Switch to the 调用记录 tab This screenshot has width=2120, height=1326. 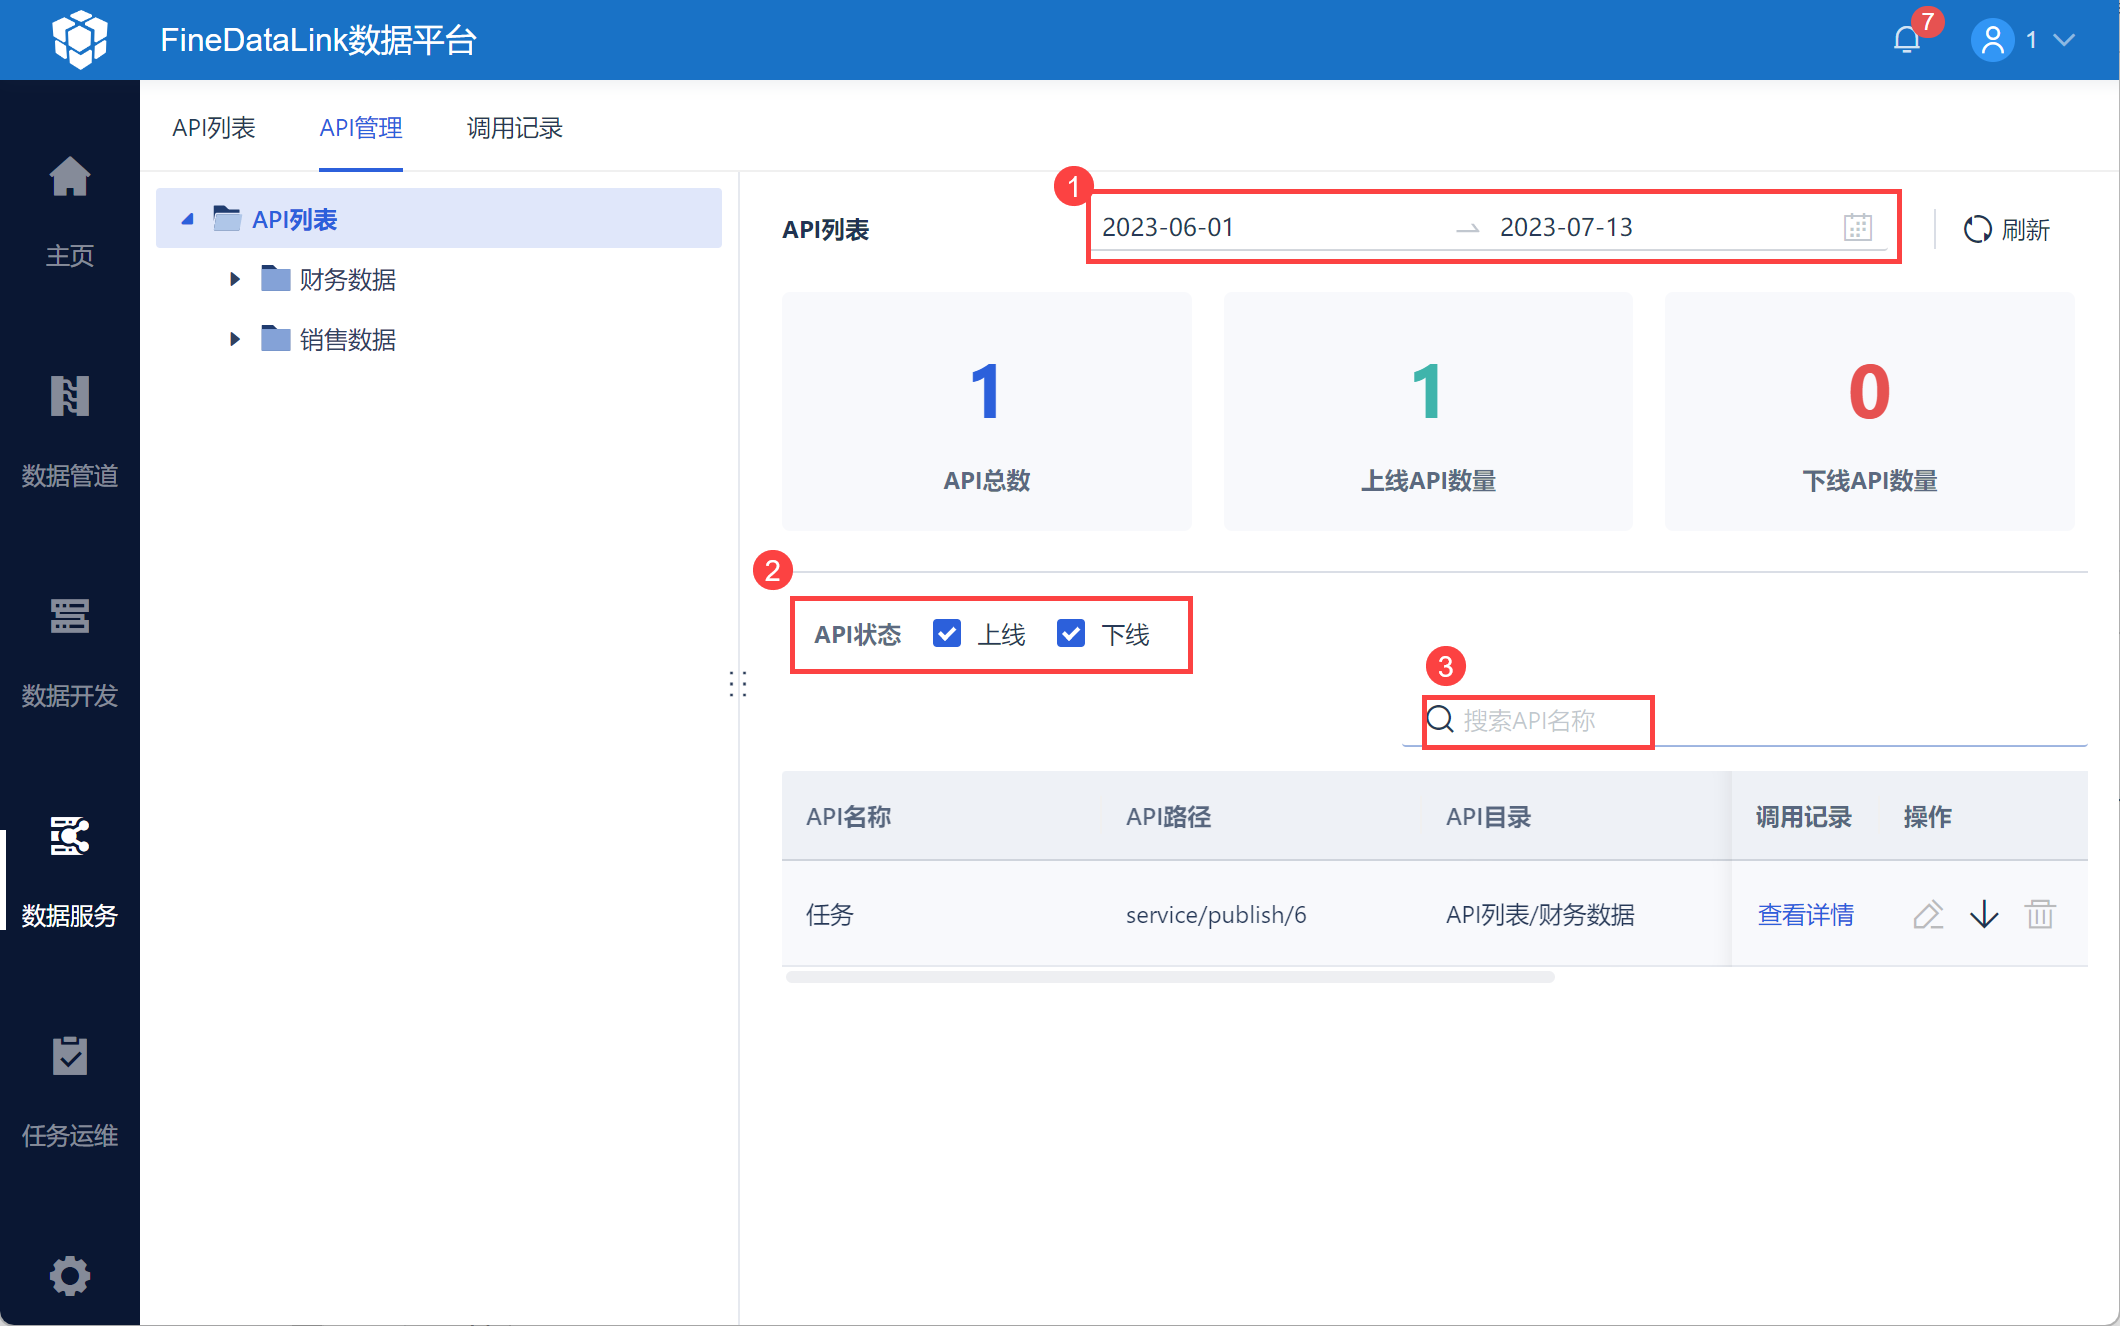pyautogui.click(x=515, y=128)
